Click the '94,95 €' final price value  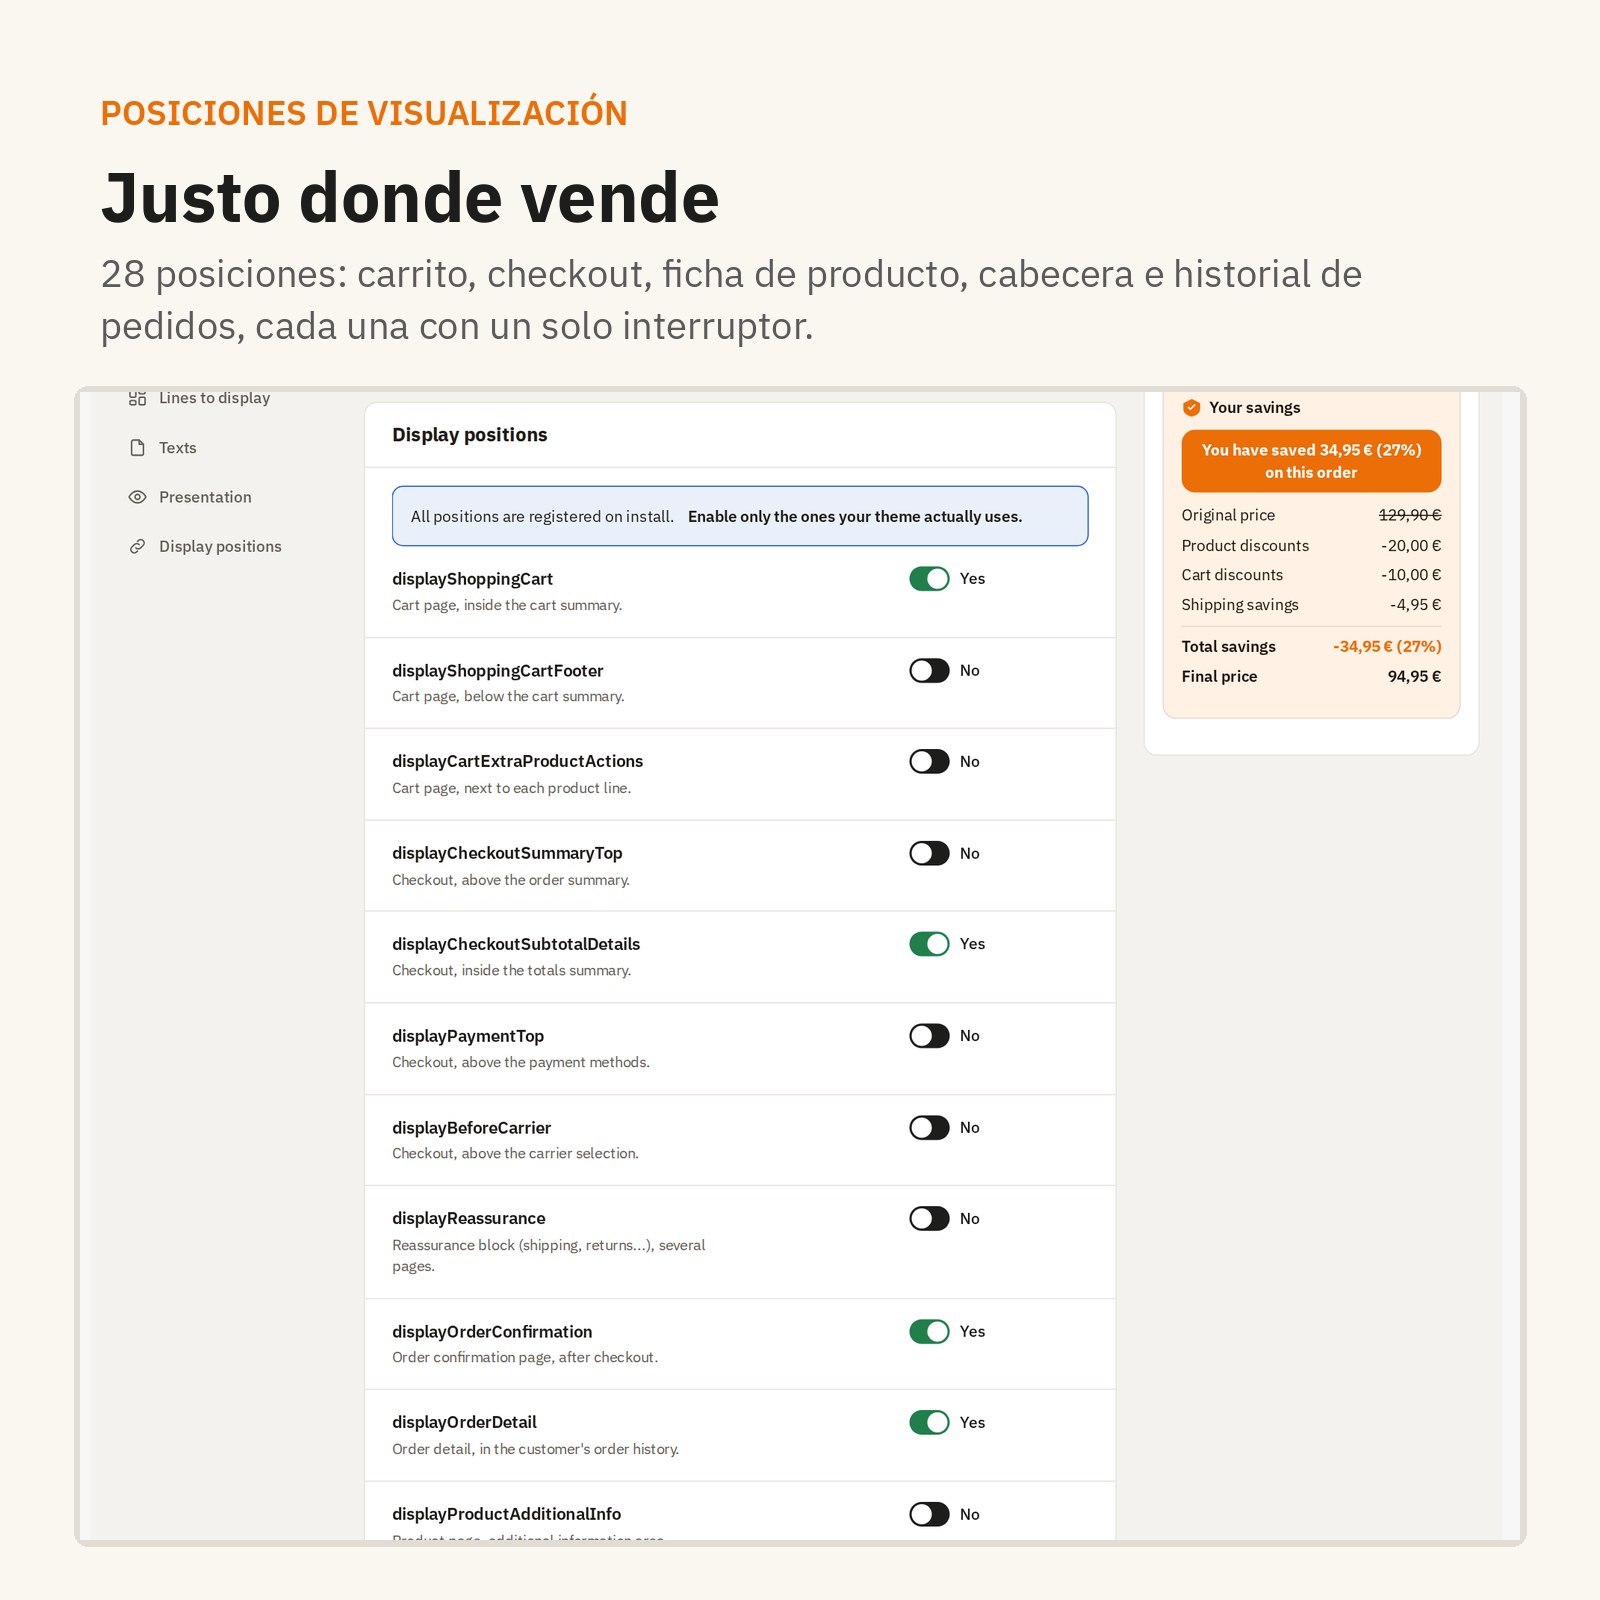coord(1414,677)
